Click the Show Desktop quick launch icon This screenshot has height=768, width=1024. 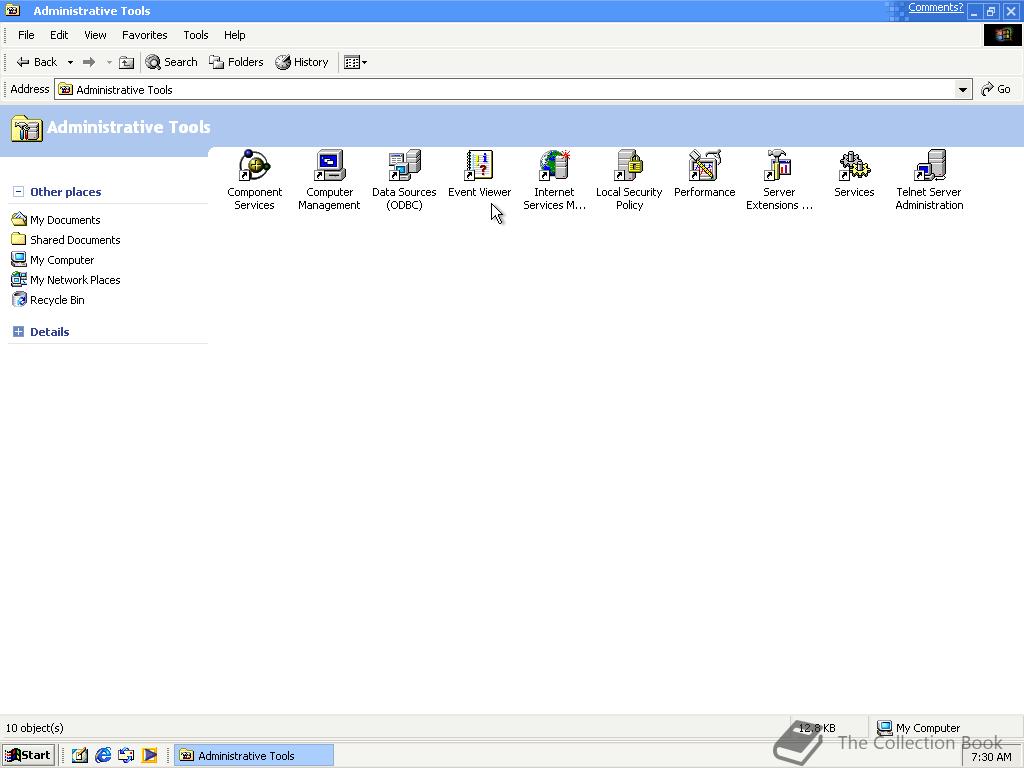pos(80,756)
